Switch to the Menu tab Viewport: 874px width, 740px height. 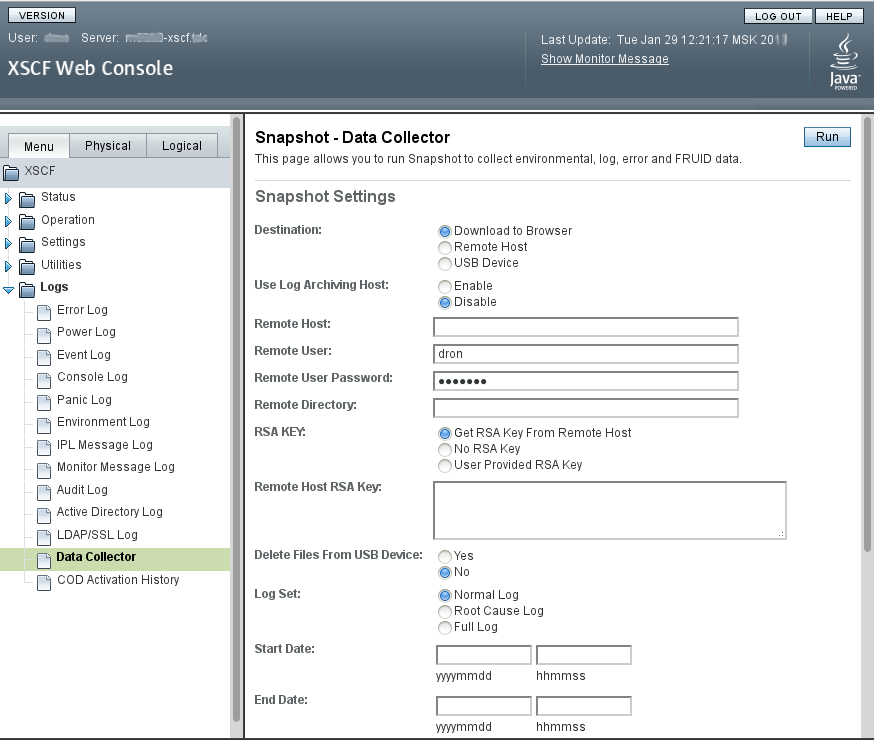tap(38, 146)
